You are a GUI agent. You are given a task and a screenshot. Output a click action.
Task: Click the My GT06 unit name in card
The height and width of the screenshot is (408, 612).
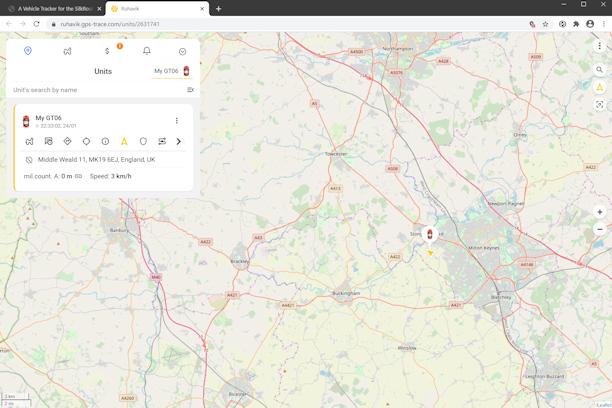point(48,118)
